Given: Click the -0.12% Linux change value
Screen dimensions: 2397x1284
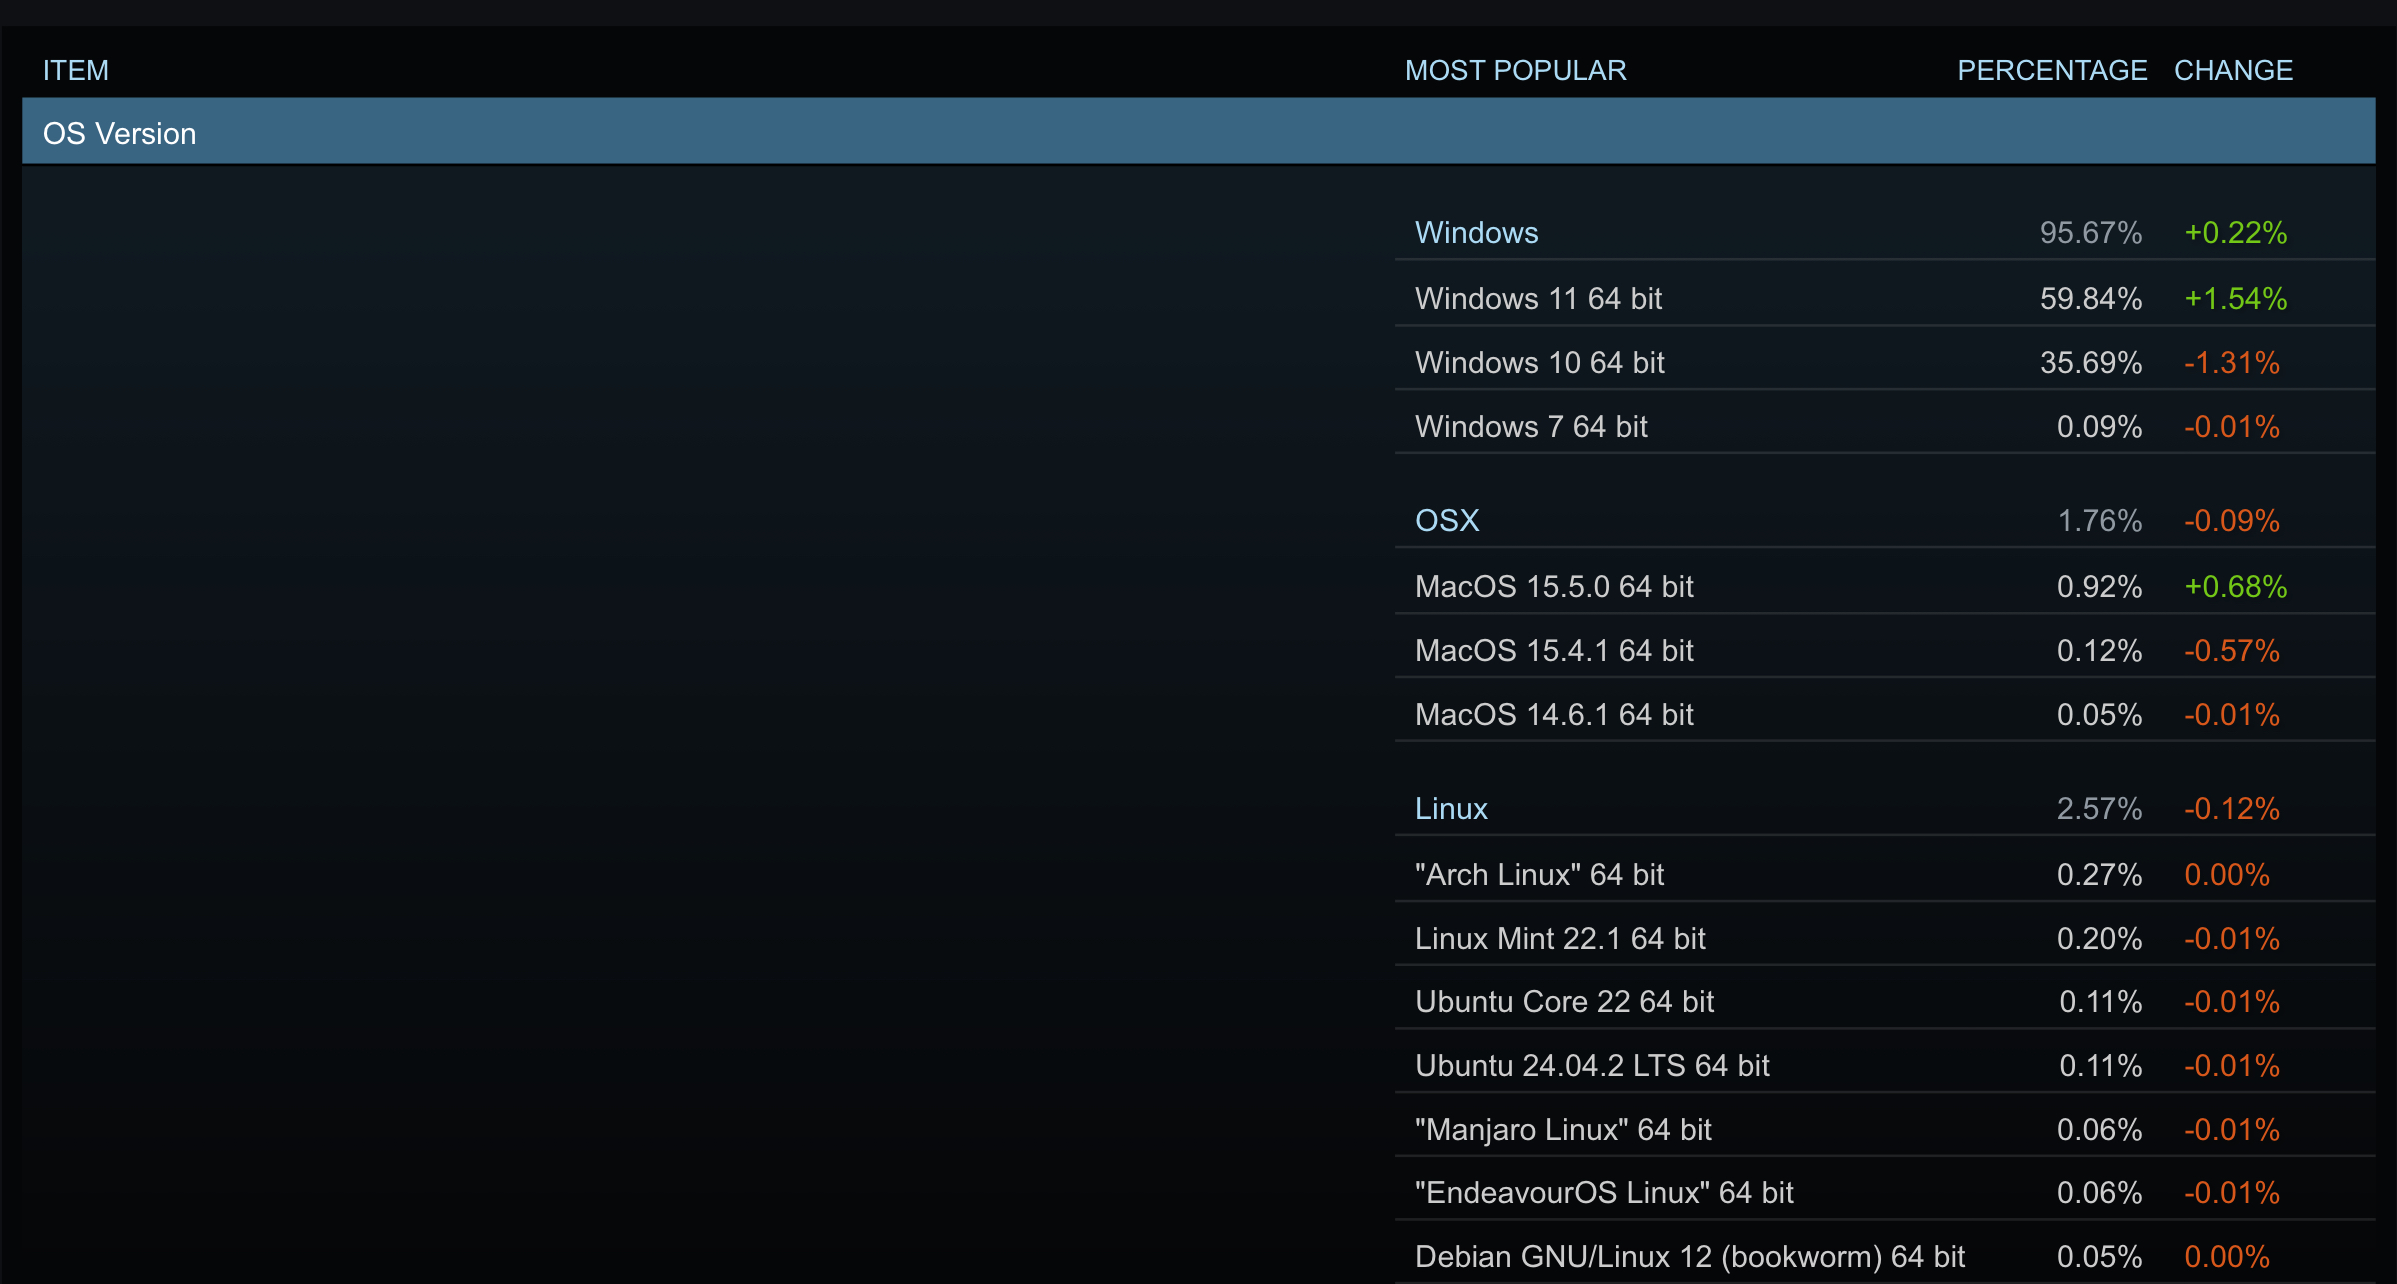Looking at the screenshot, I should click(2232, 809).
